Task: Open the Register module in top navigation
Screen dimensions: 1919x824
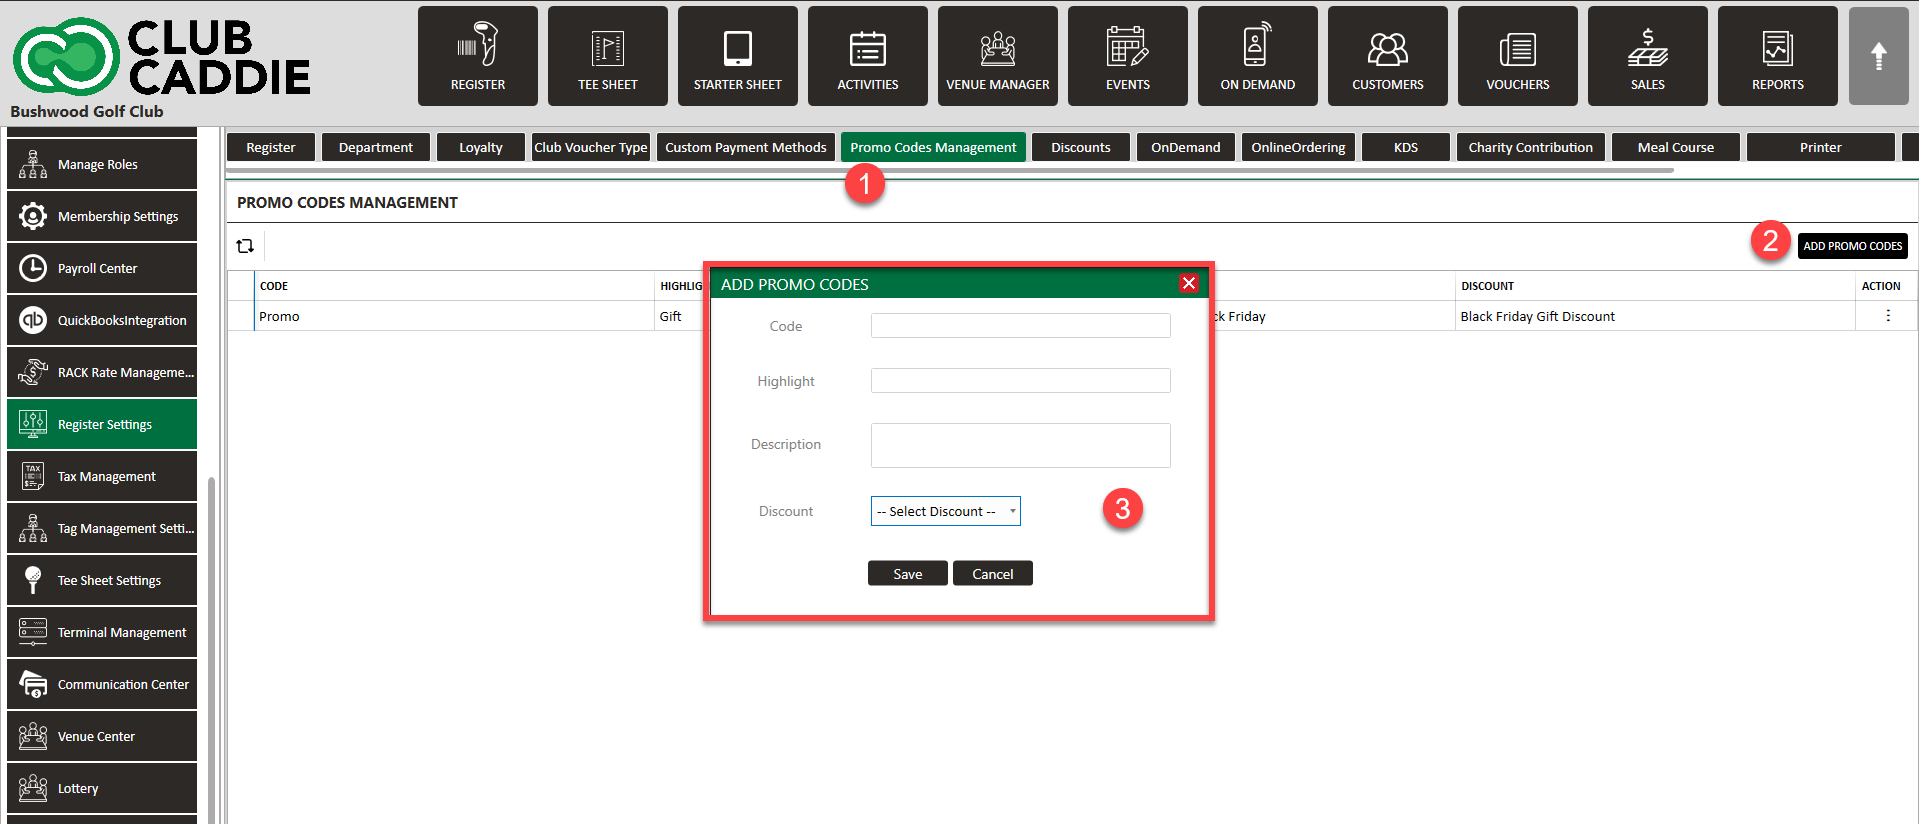Action: point(477,56)
